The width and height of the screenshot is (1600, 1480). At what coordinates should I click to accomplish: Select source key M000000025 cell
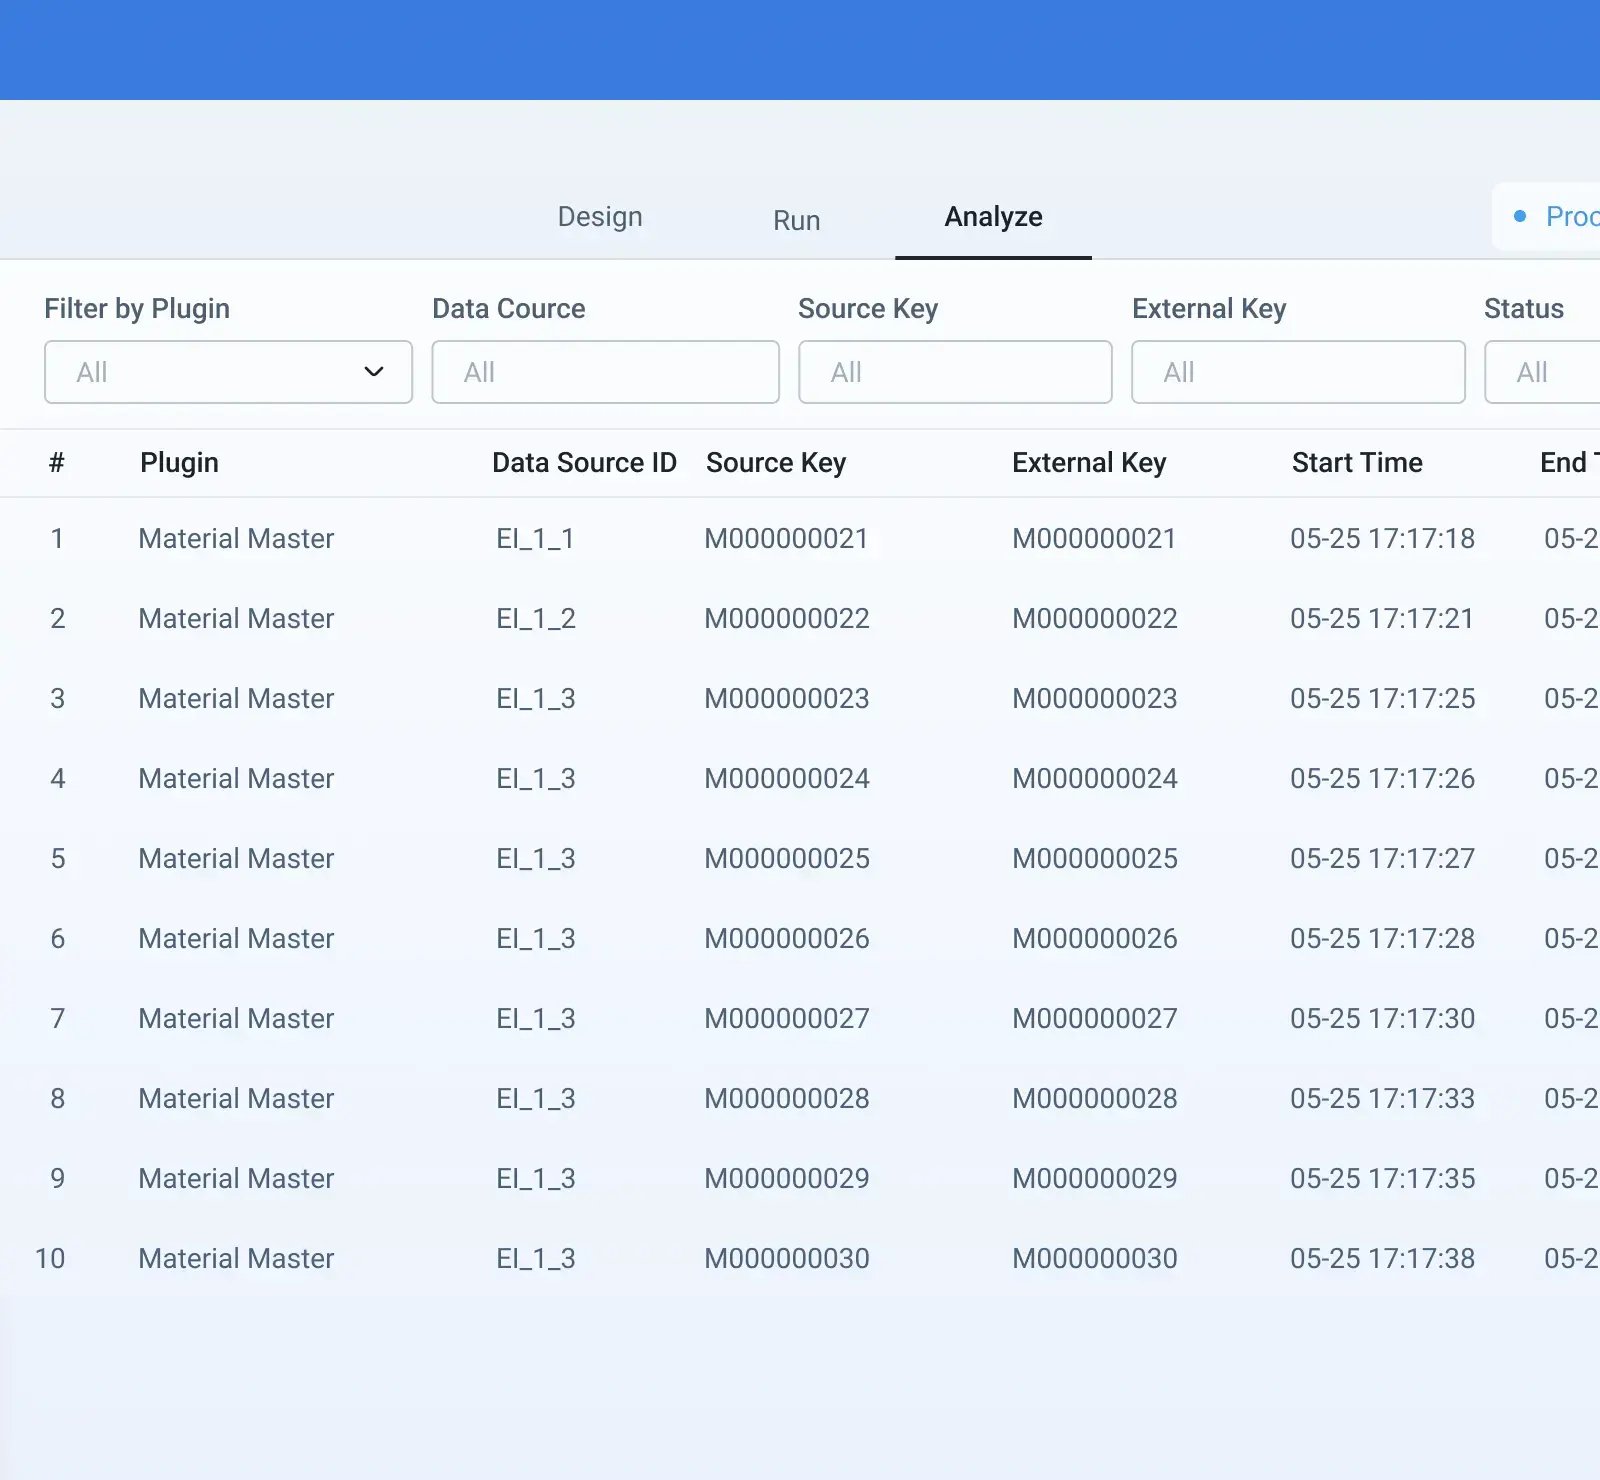pyautogui.click(x=787, y=858)
